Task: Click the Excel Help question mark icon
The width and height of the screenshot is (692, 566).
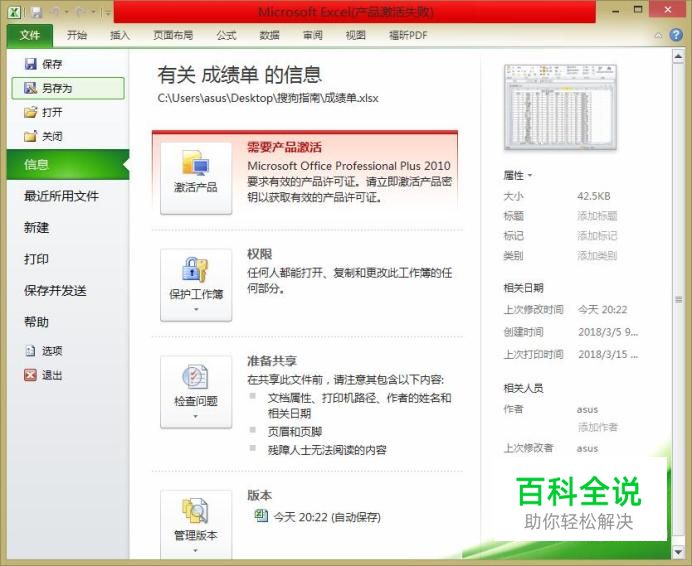Action: [x=676, y=35]
